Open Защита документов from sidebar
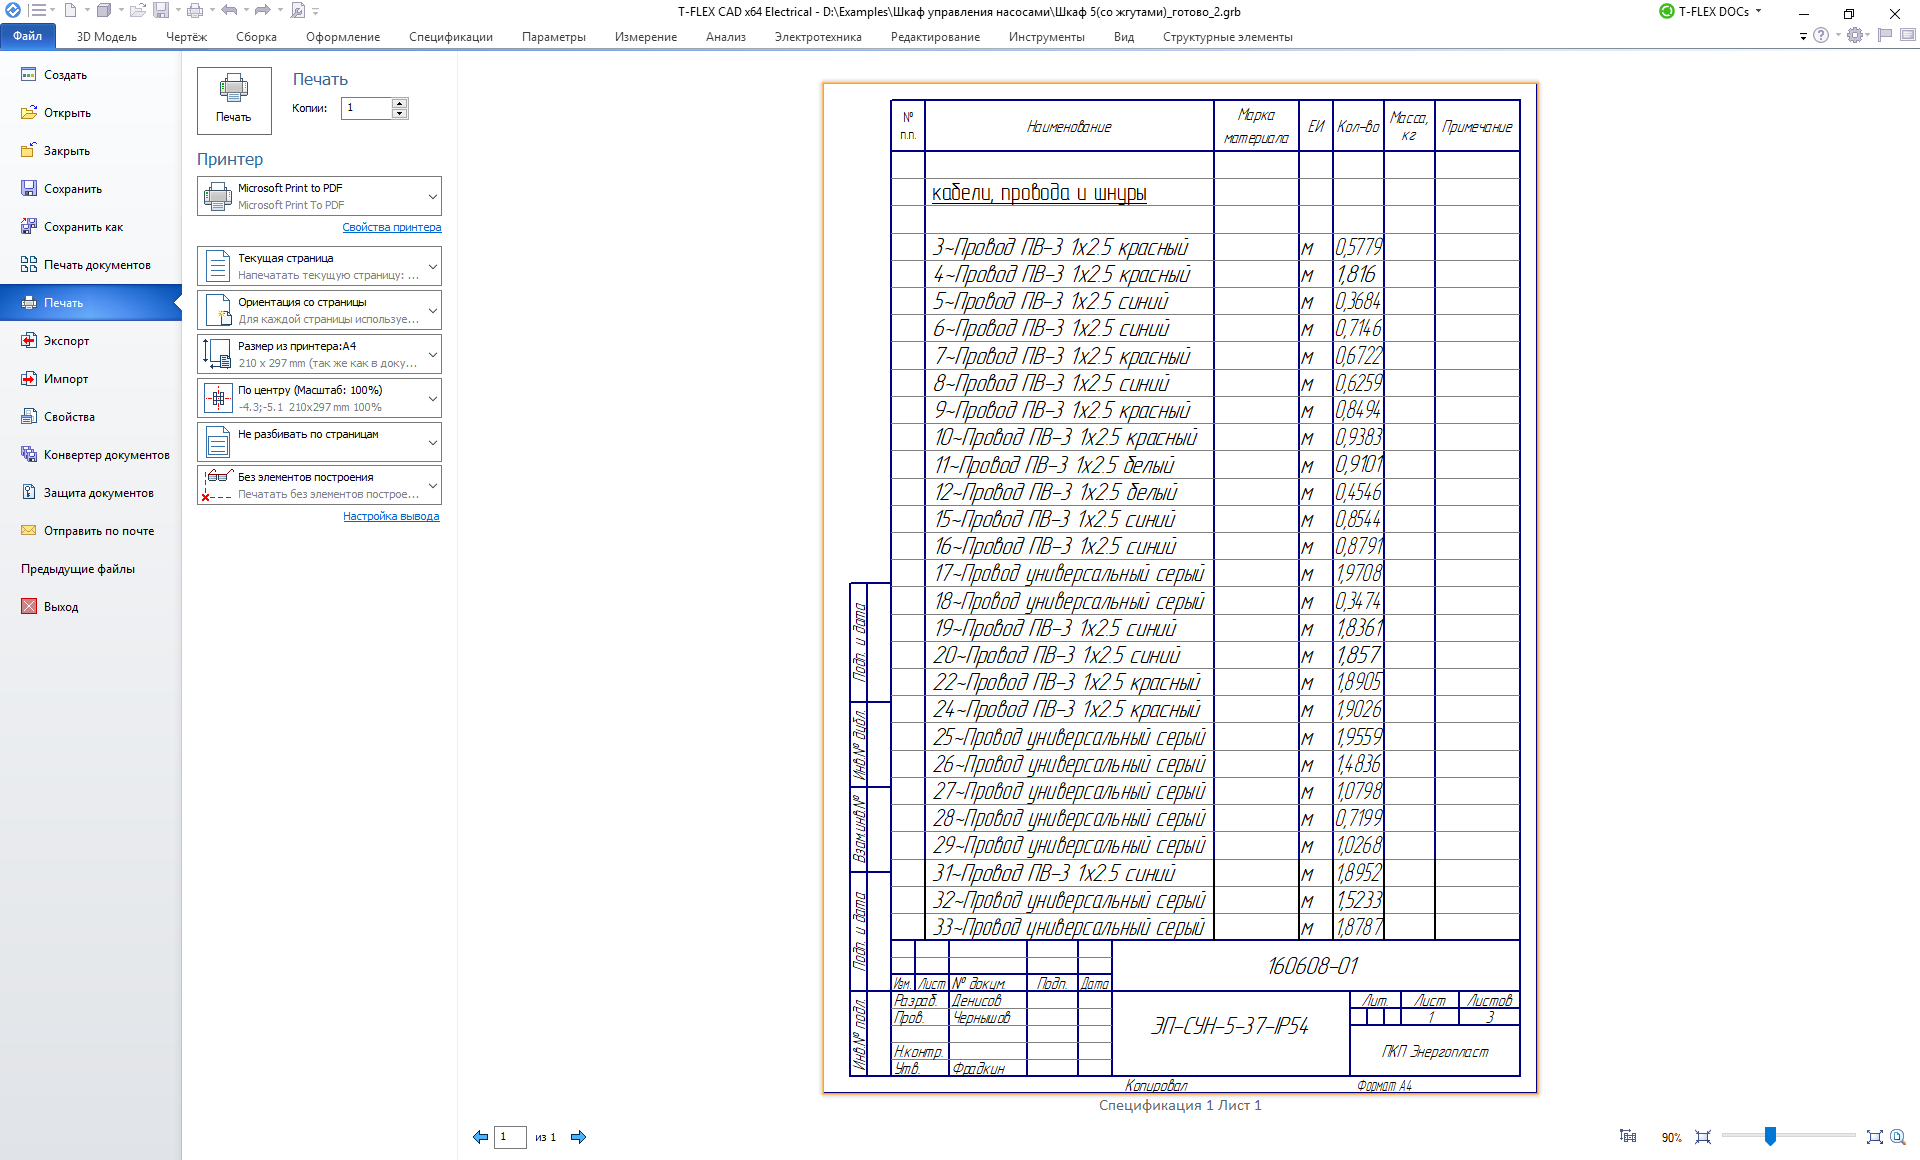 pyautogui.click(x=98, y=493)
